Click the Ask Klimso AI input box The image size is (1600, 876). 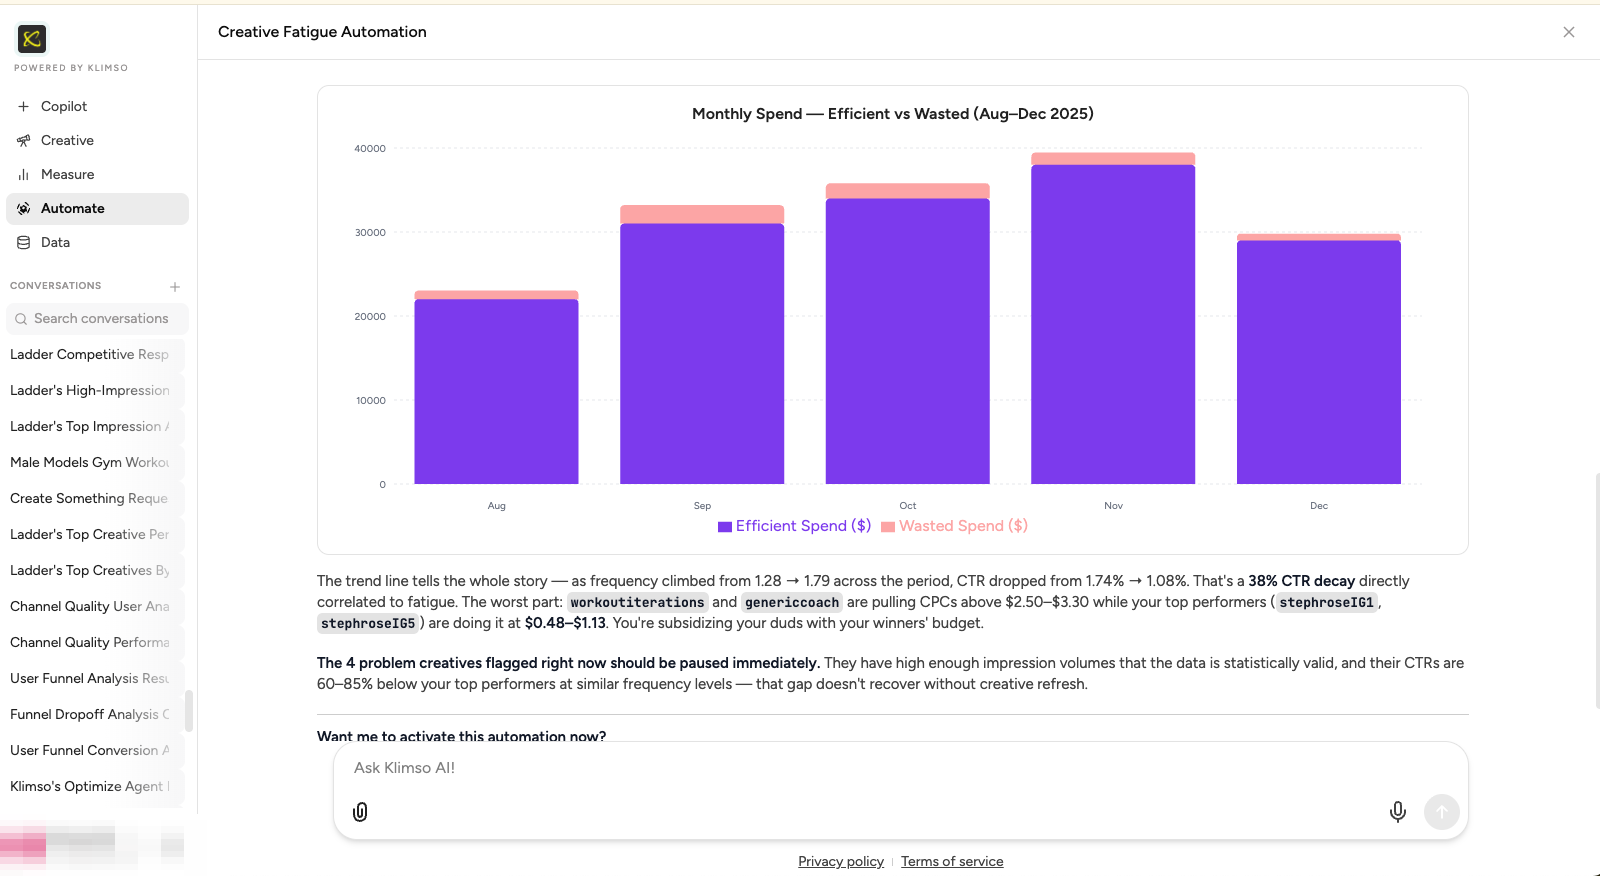click(900, 768)
